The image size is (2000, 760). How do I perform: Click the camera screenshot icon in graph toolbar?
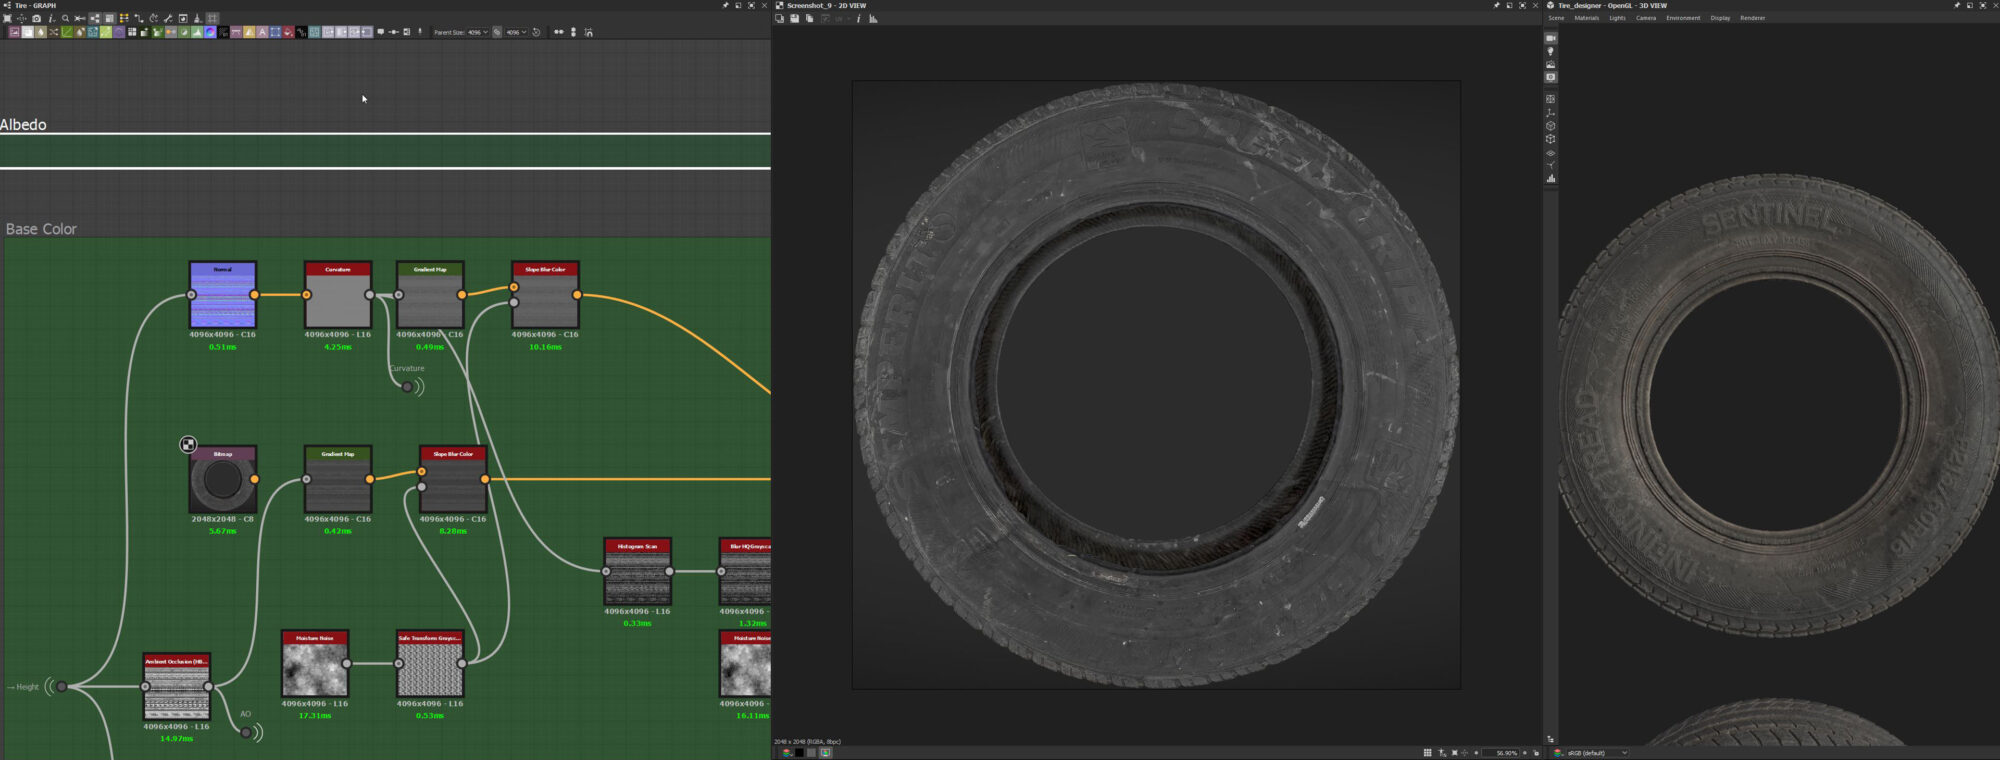37,18
